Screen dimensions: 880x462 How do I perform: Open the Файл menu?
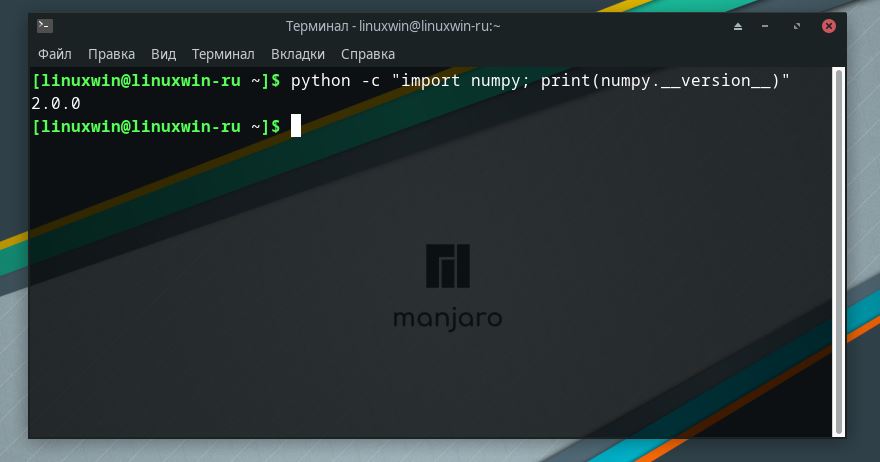[x=55, y=54]
